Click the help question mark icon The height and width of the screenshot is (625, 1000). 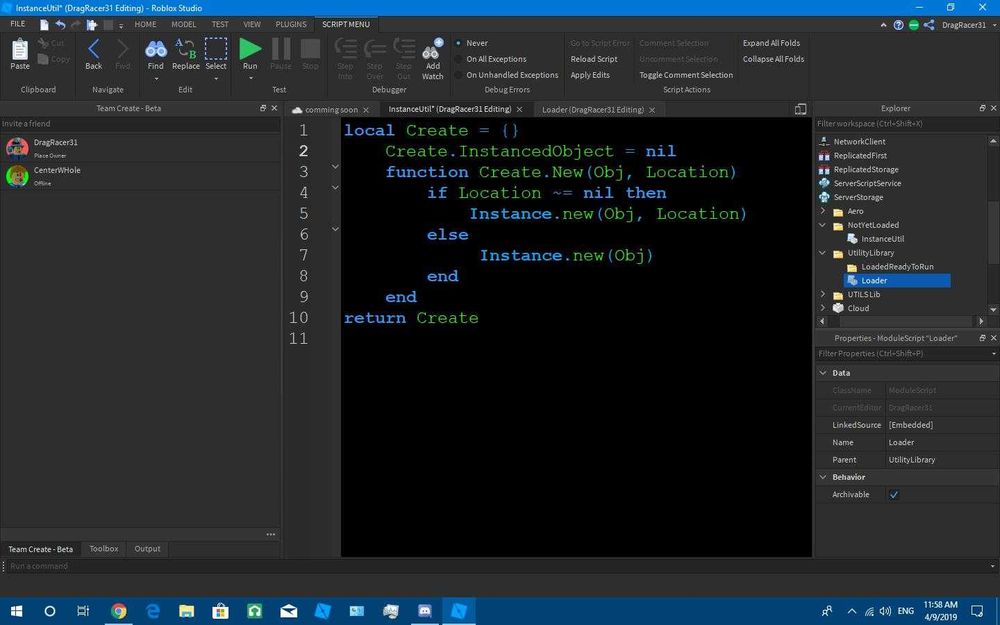pyautogui.click(x=898, y=25)
